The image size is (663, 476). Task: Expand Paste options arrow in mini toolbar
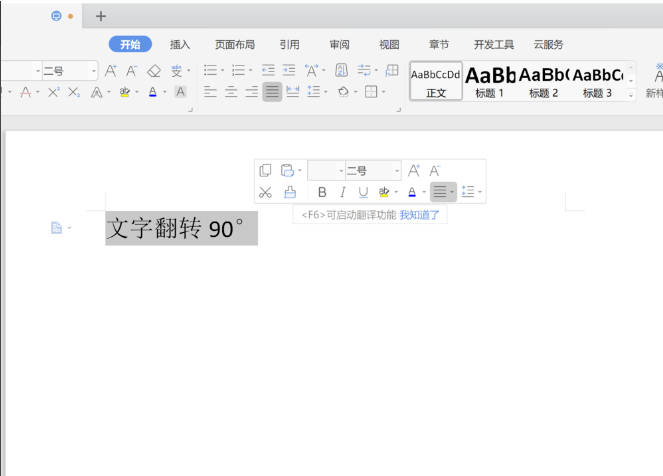[300, 170]
